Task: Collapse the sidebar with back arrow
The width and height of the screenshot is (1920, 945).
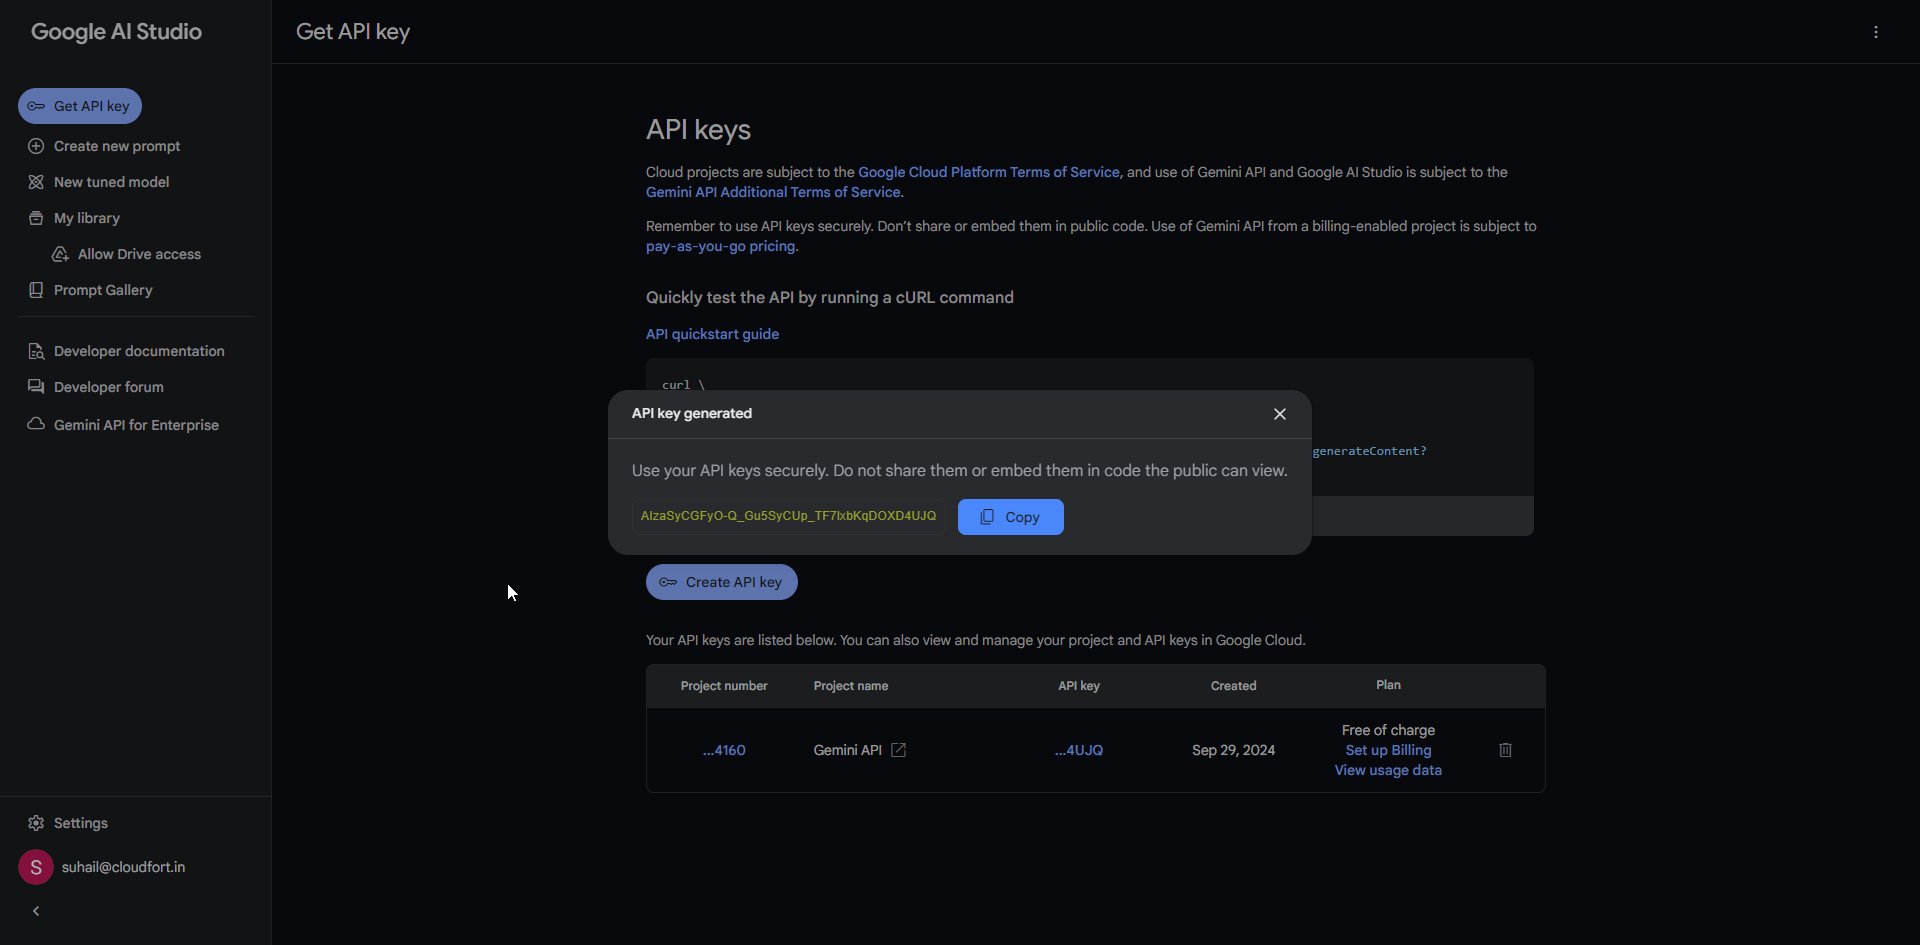Action: (x=35, y=911)
